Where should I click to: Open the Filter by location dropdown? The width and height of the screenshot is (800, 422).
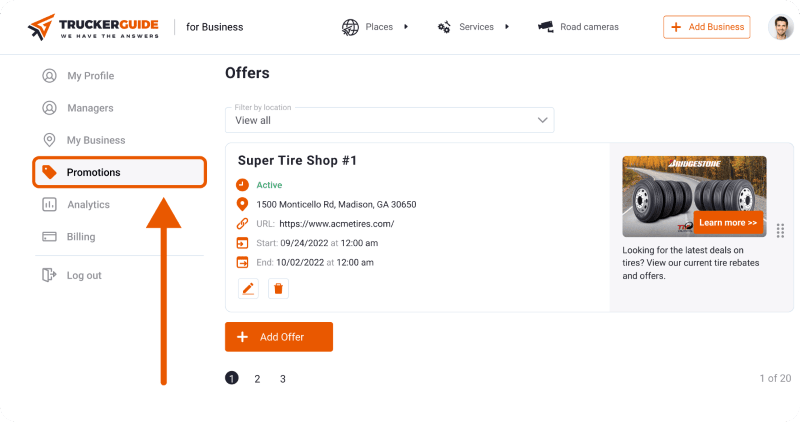click(390, 120)
